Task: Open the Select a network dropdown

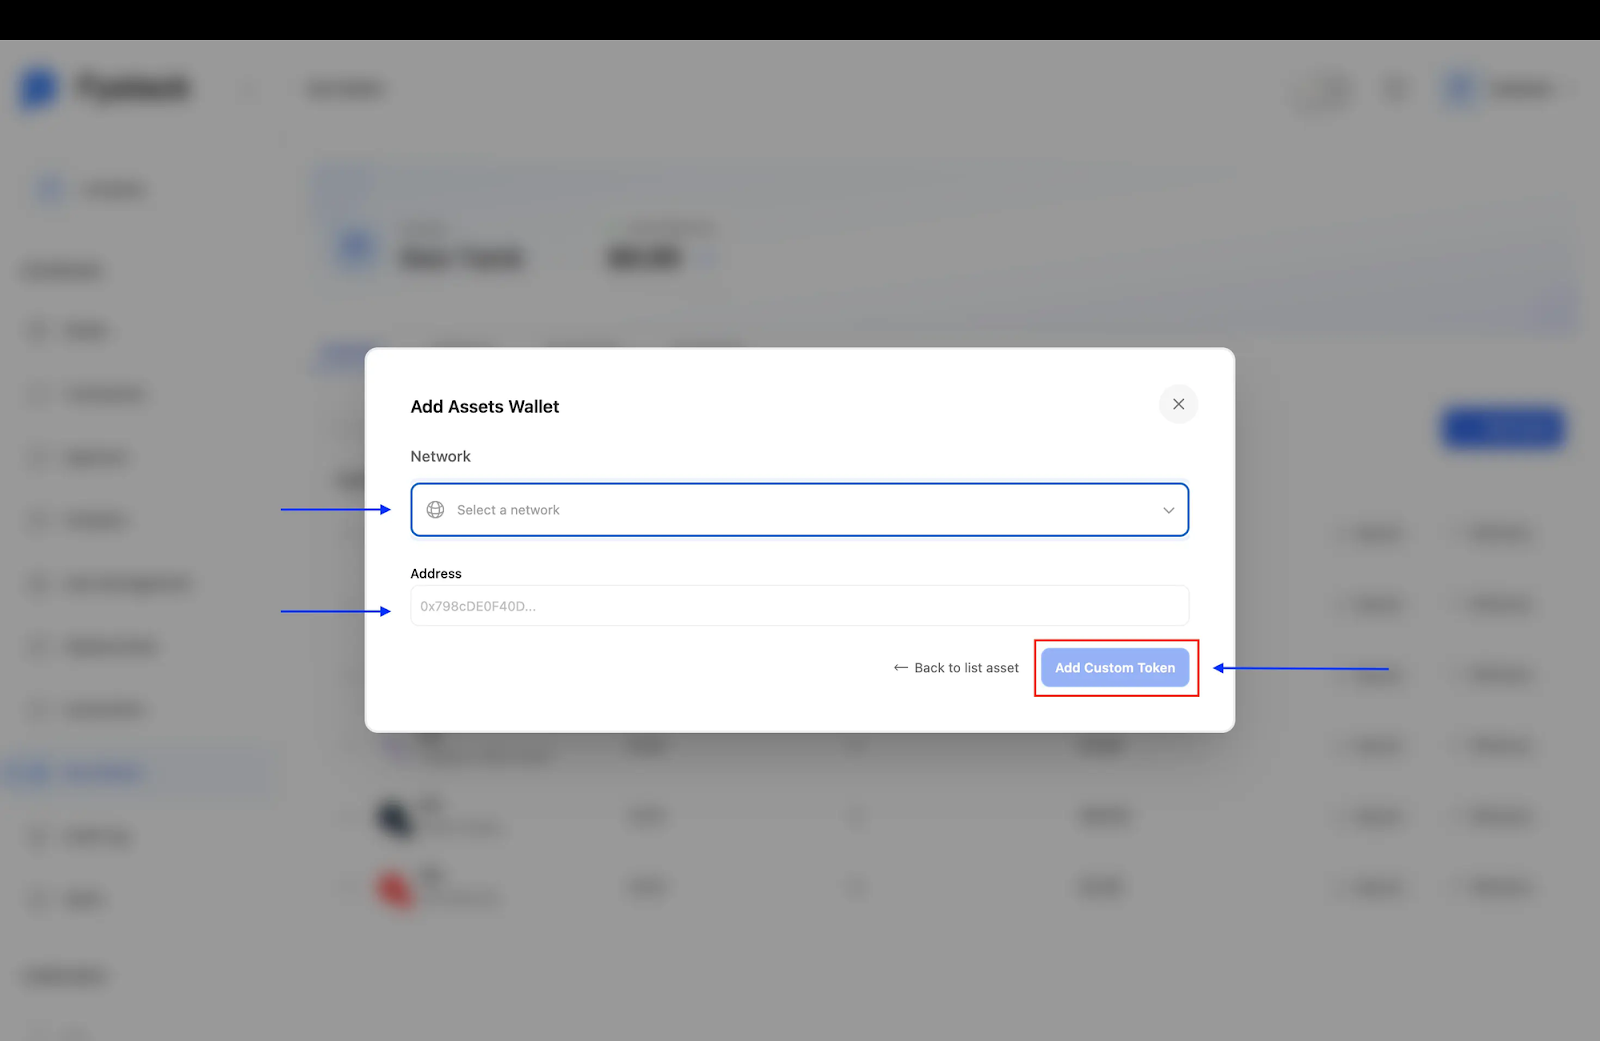Action: (x=798, y=509)
